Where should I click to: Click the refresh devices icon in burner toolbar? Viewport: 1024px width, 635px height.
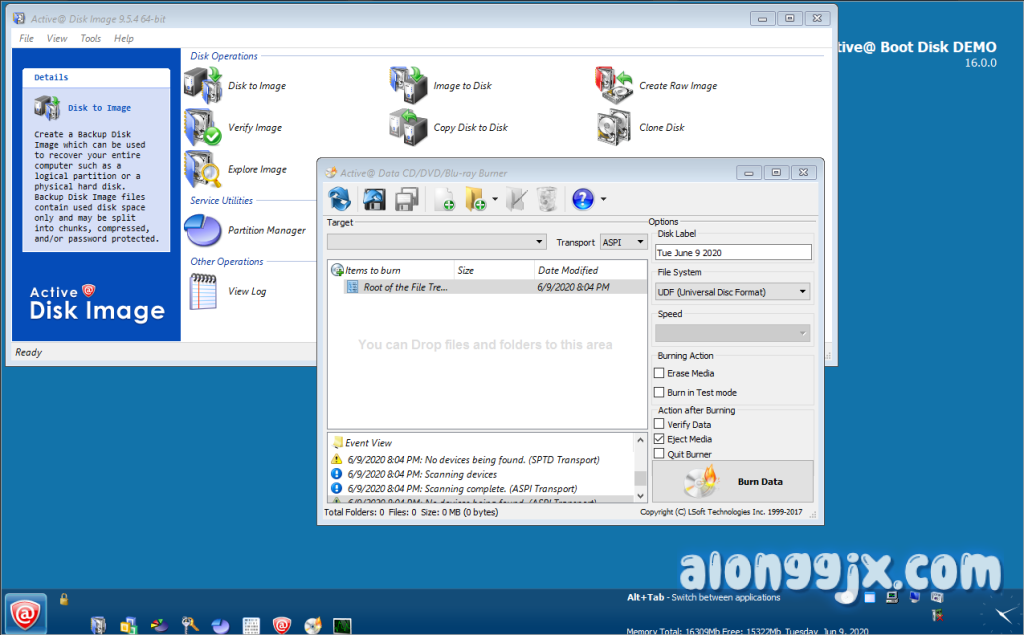[341, 199]
